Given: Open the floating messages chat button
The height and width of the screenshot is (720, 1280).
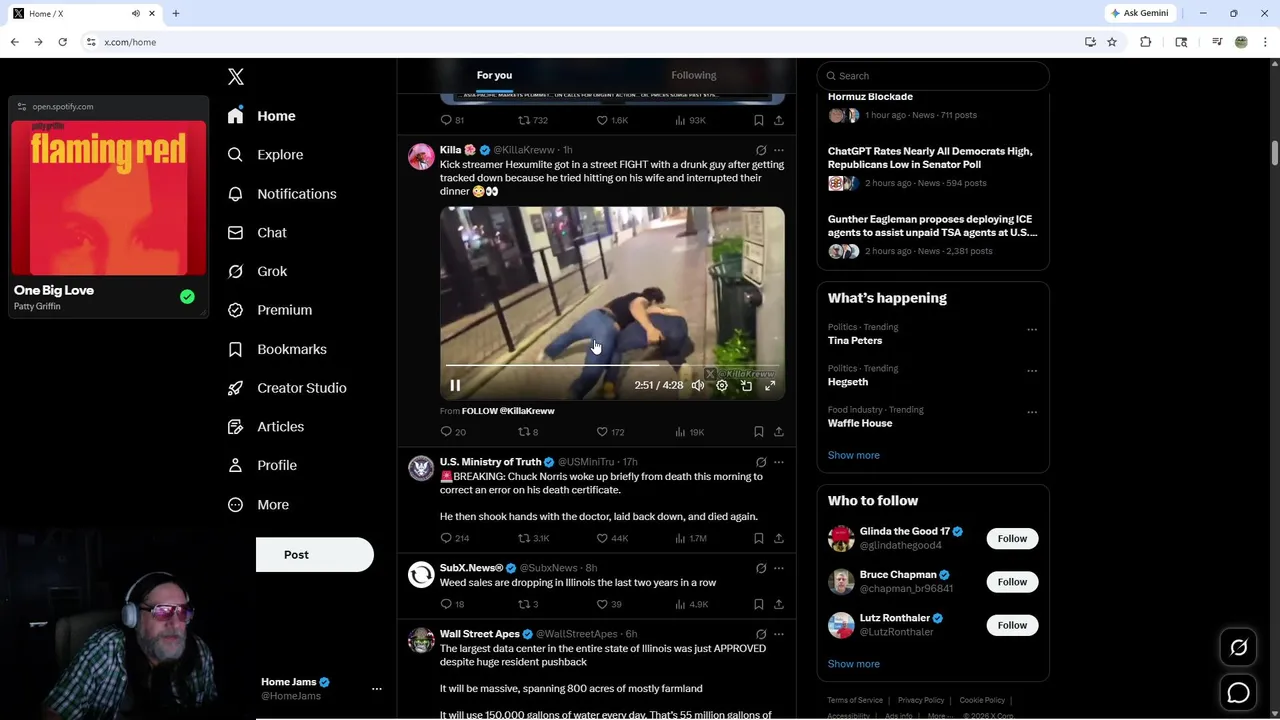Looking at the screenshot, I should click(1238, 692).
